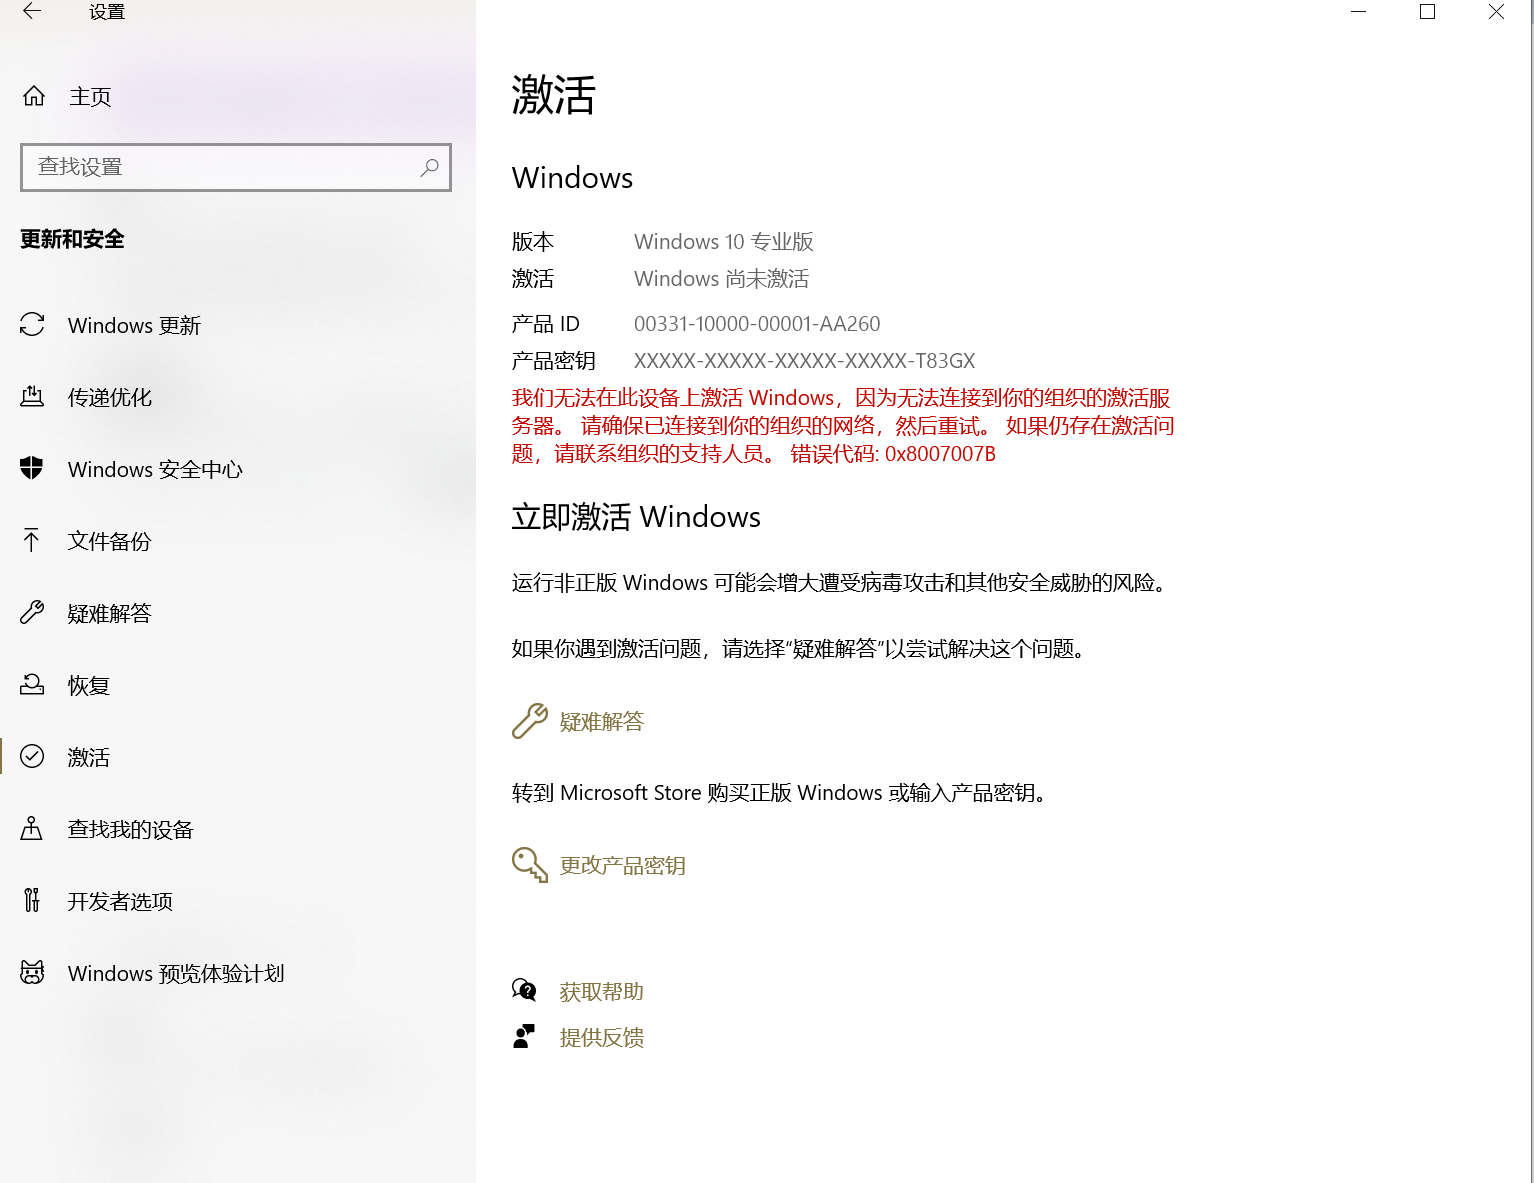Open Windows 预览体验计划 page
The image size is (1534, 1183).
(176, 973)
